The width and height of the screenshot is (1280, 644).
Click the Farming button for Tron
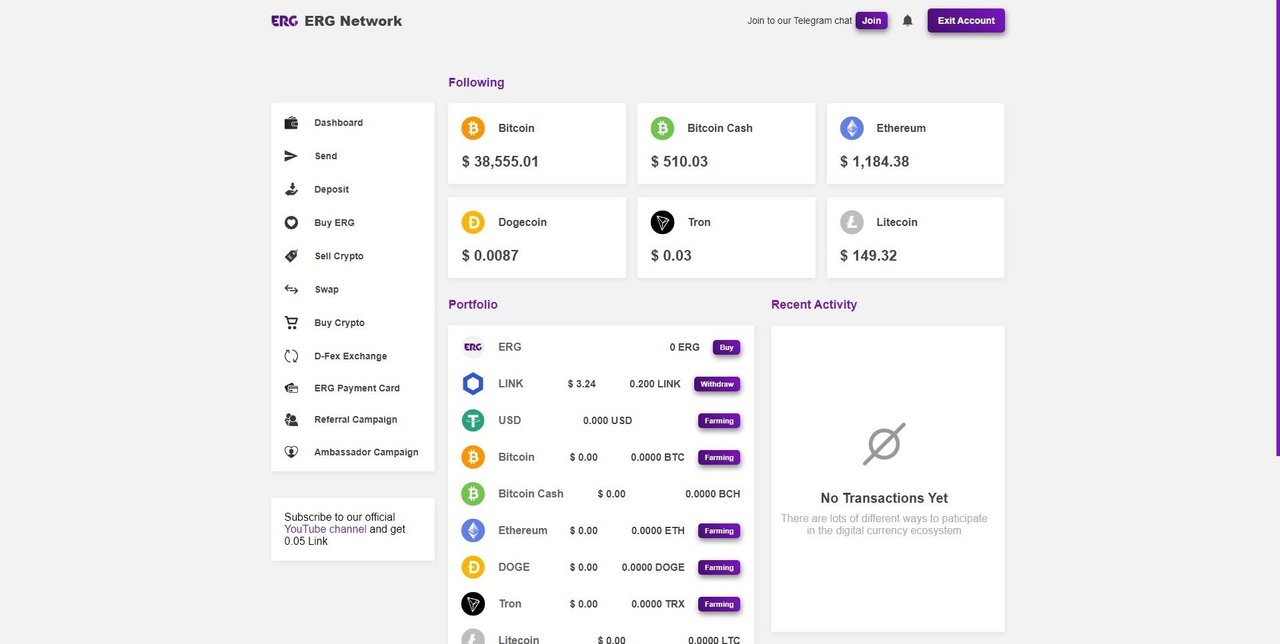pyautogui.click(x=719, y=604)
